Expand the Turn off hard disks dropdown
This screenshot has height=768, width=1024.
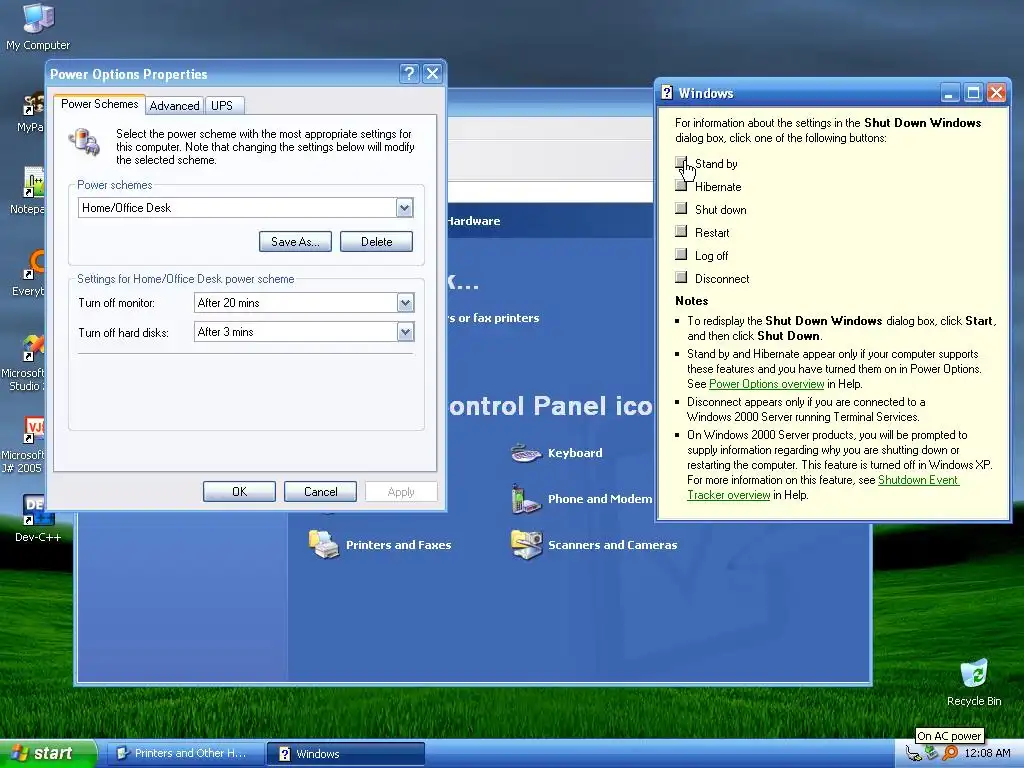coord(405,332)
